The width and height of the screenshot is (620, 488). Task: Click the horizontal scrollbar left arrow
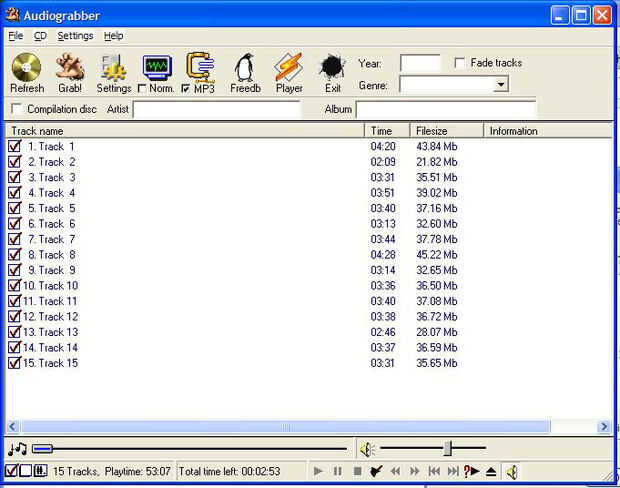pyautogui.click(x=13, y=426)
